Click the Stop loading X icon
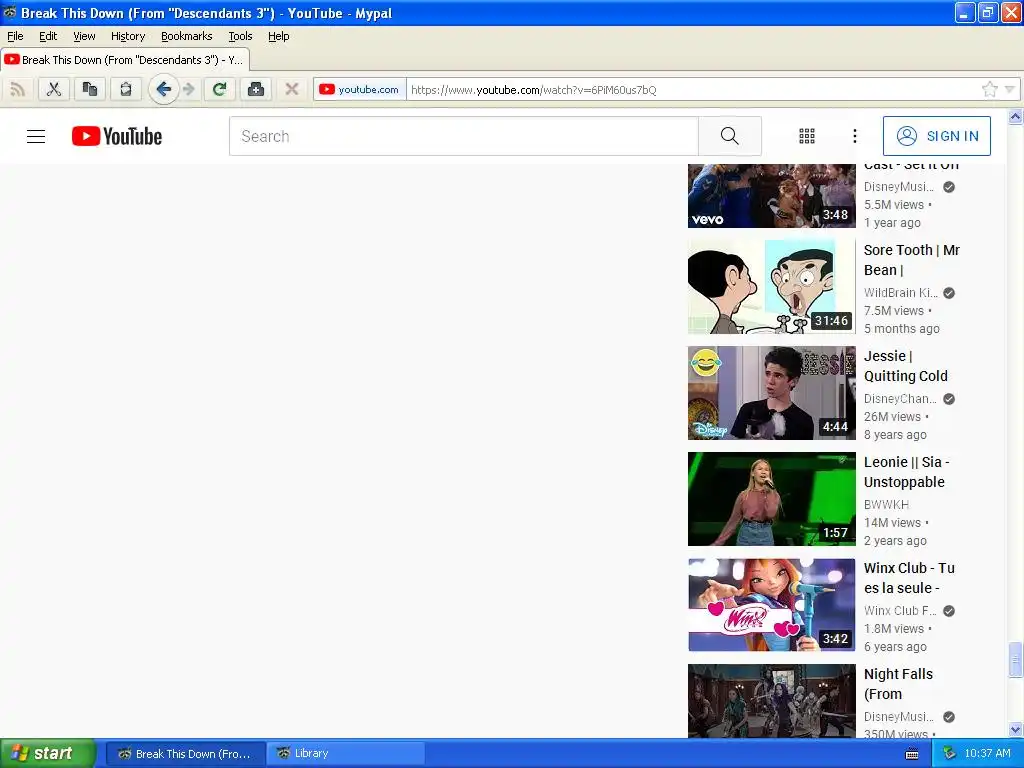1024x768 pixels. [x=292, y=89]
